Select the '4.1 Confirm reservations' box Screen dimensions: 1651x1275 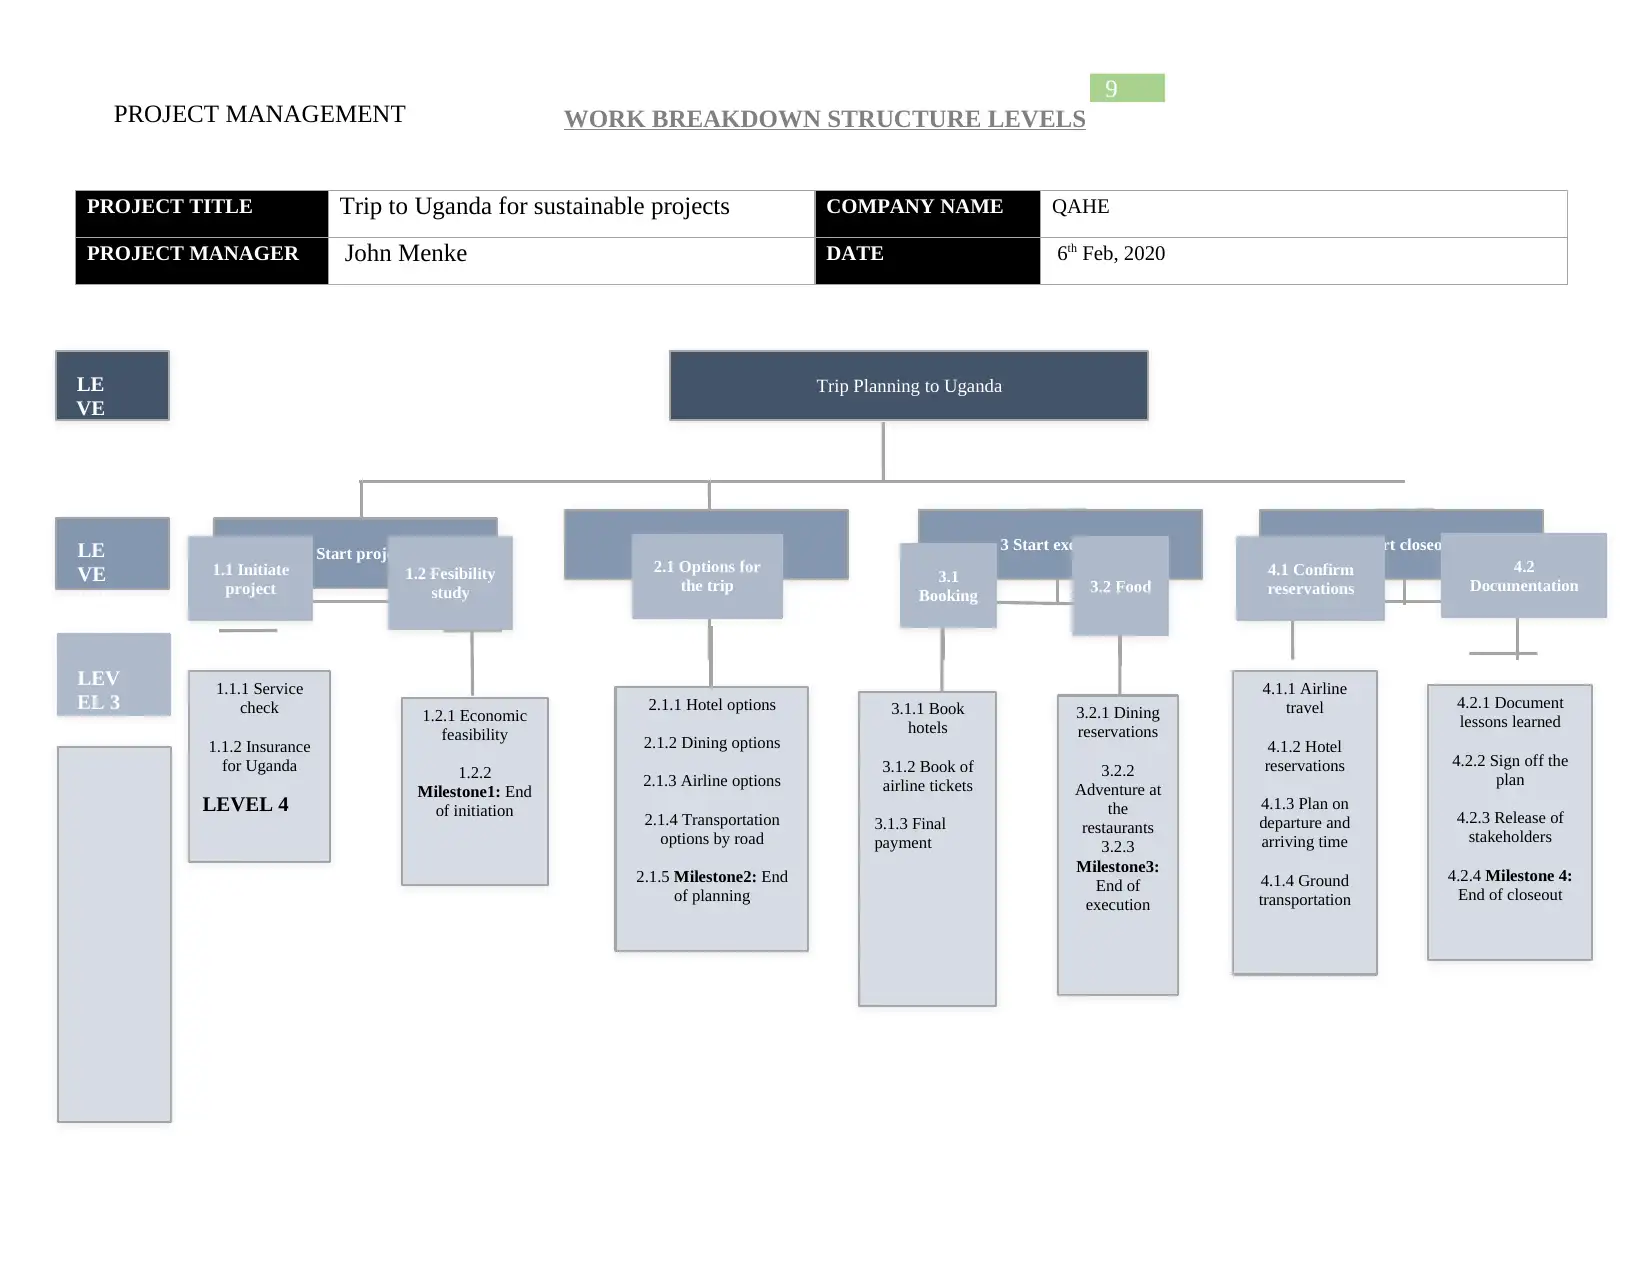tap(1310, 579)
